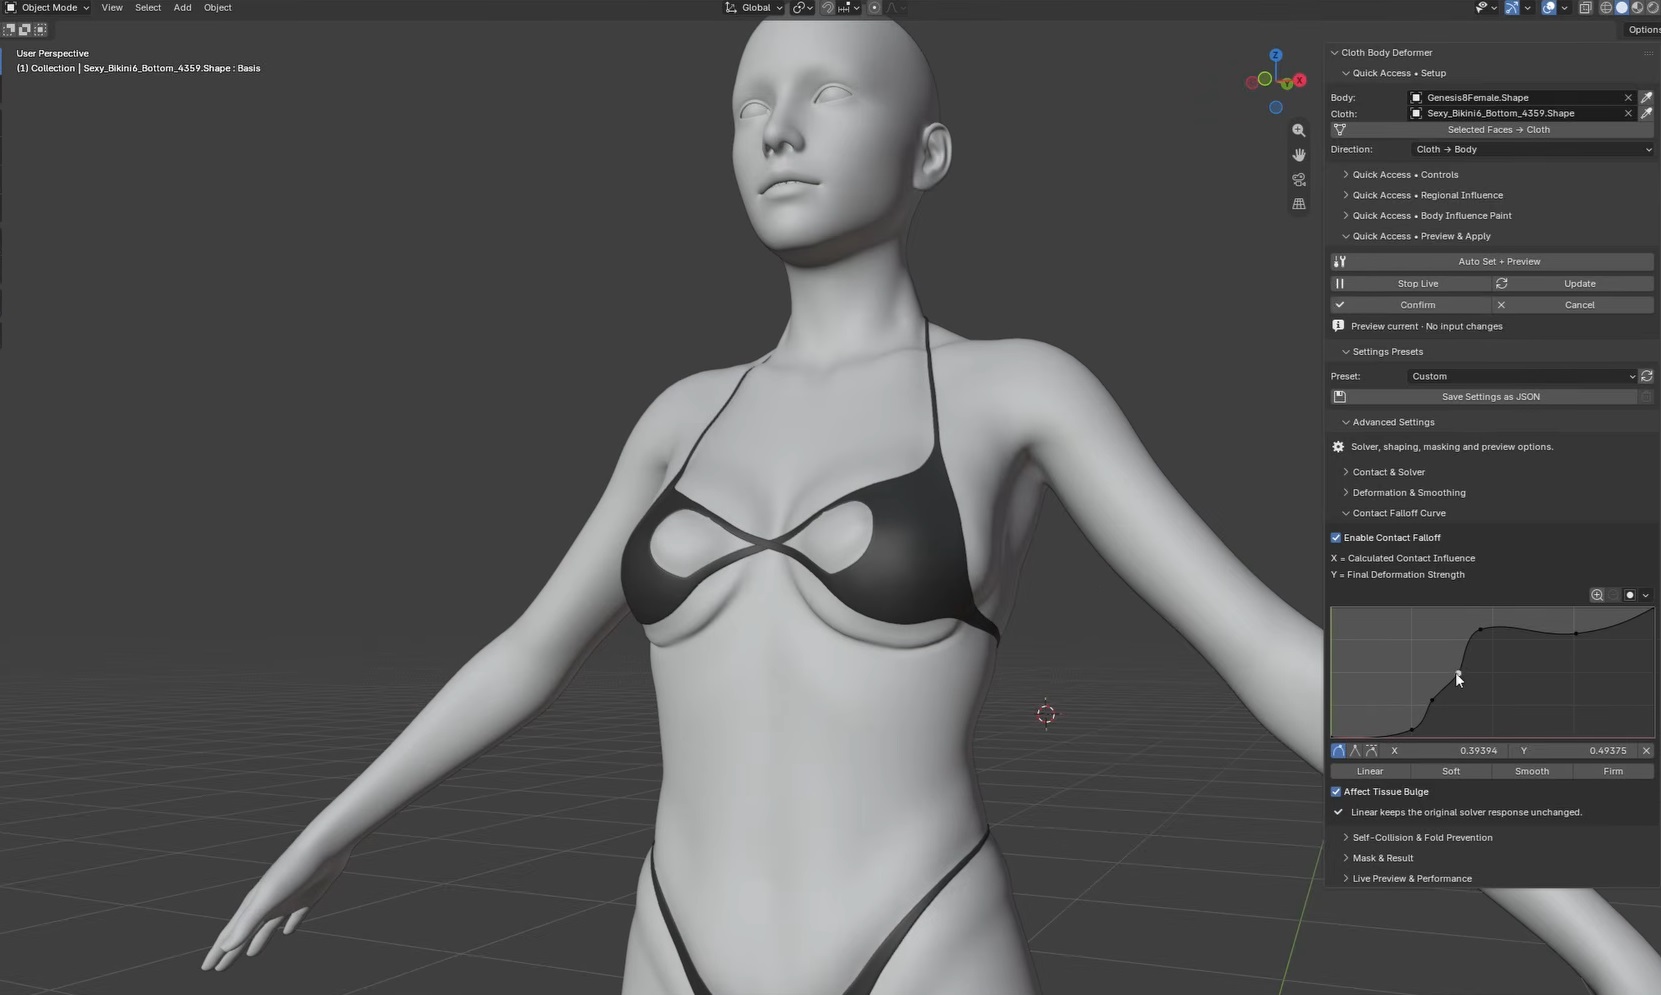This screenshot has width=1661, height=995.
Task: Click the curve point Y value field
Action: tap(1572, 750)
